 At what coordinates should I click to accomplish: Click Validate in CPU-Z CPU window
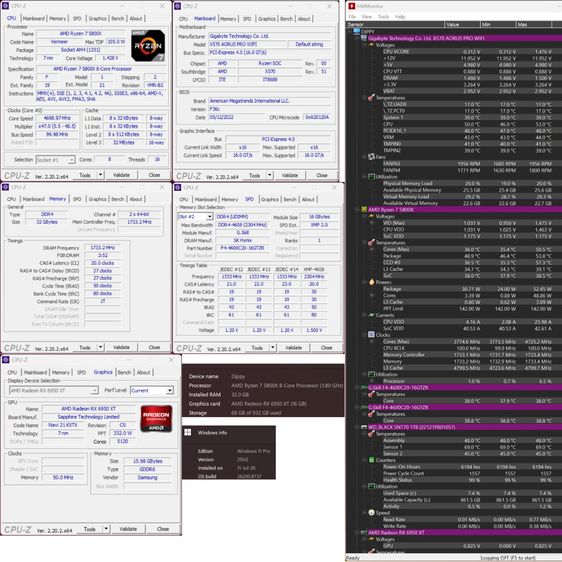coord(121,175)
